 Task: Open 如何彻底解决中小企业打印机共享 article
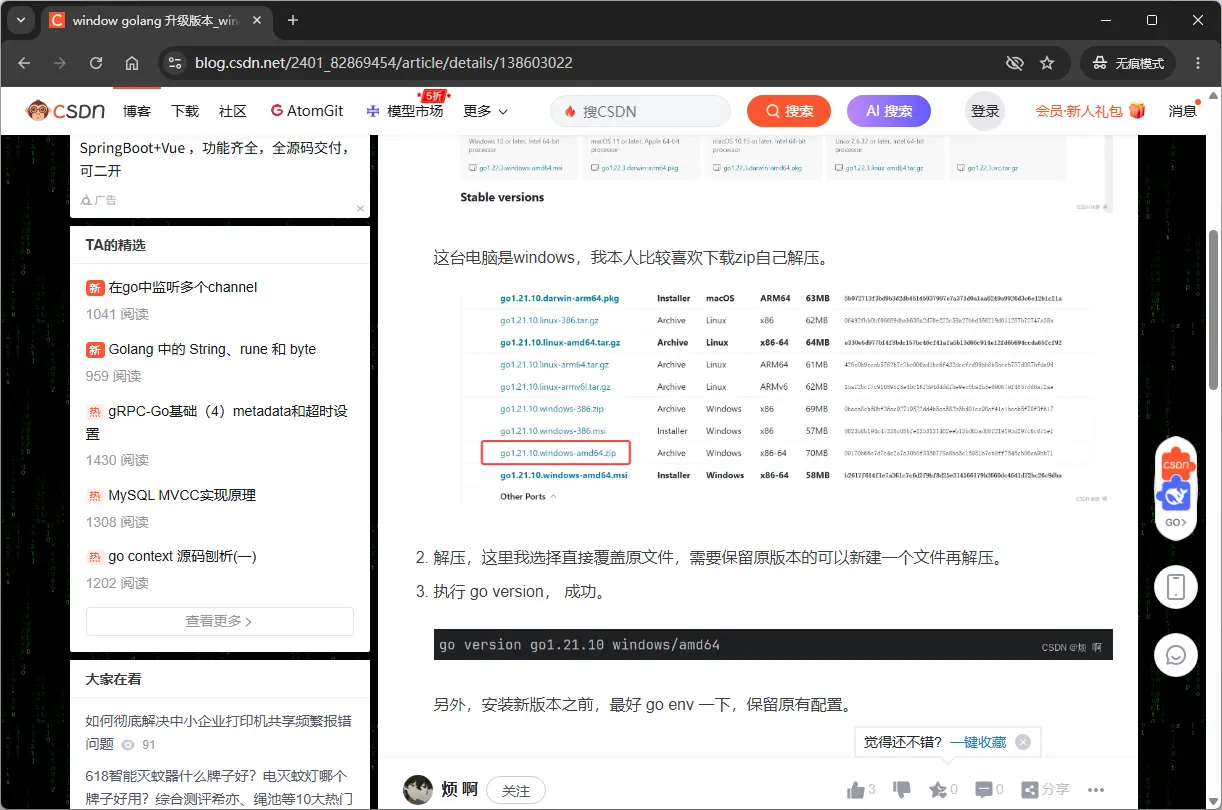218,732
